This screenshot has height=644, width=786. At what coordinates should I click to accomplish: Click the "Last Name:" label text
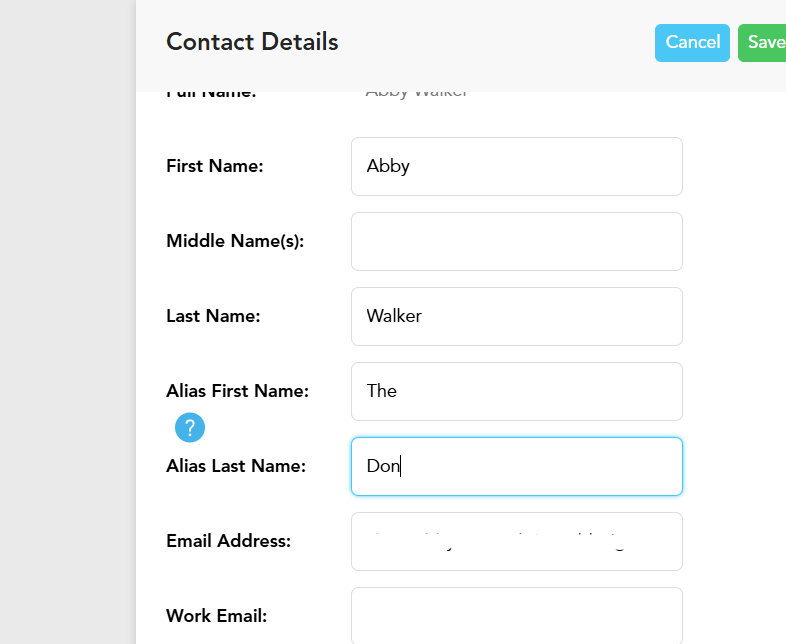pyautogui.click(x=213, y=316)
